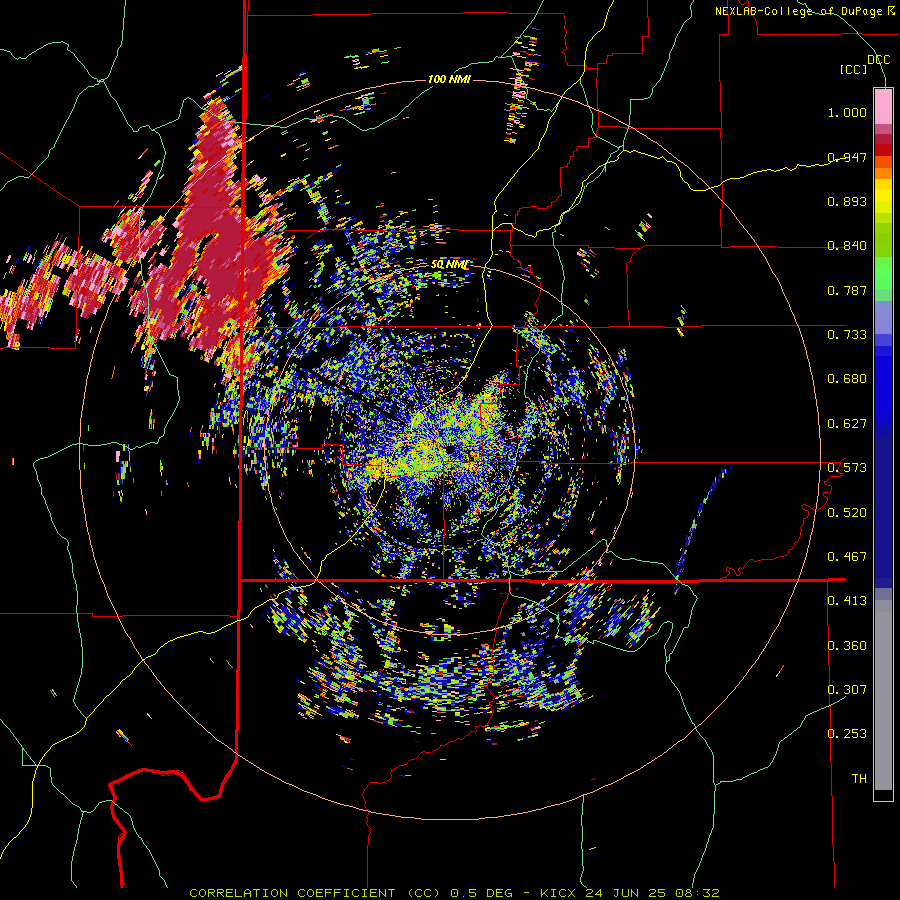The image size is (900, 900).
Task: Click the 0.893 legend value
Action: point(847,201)
